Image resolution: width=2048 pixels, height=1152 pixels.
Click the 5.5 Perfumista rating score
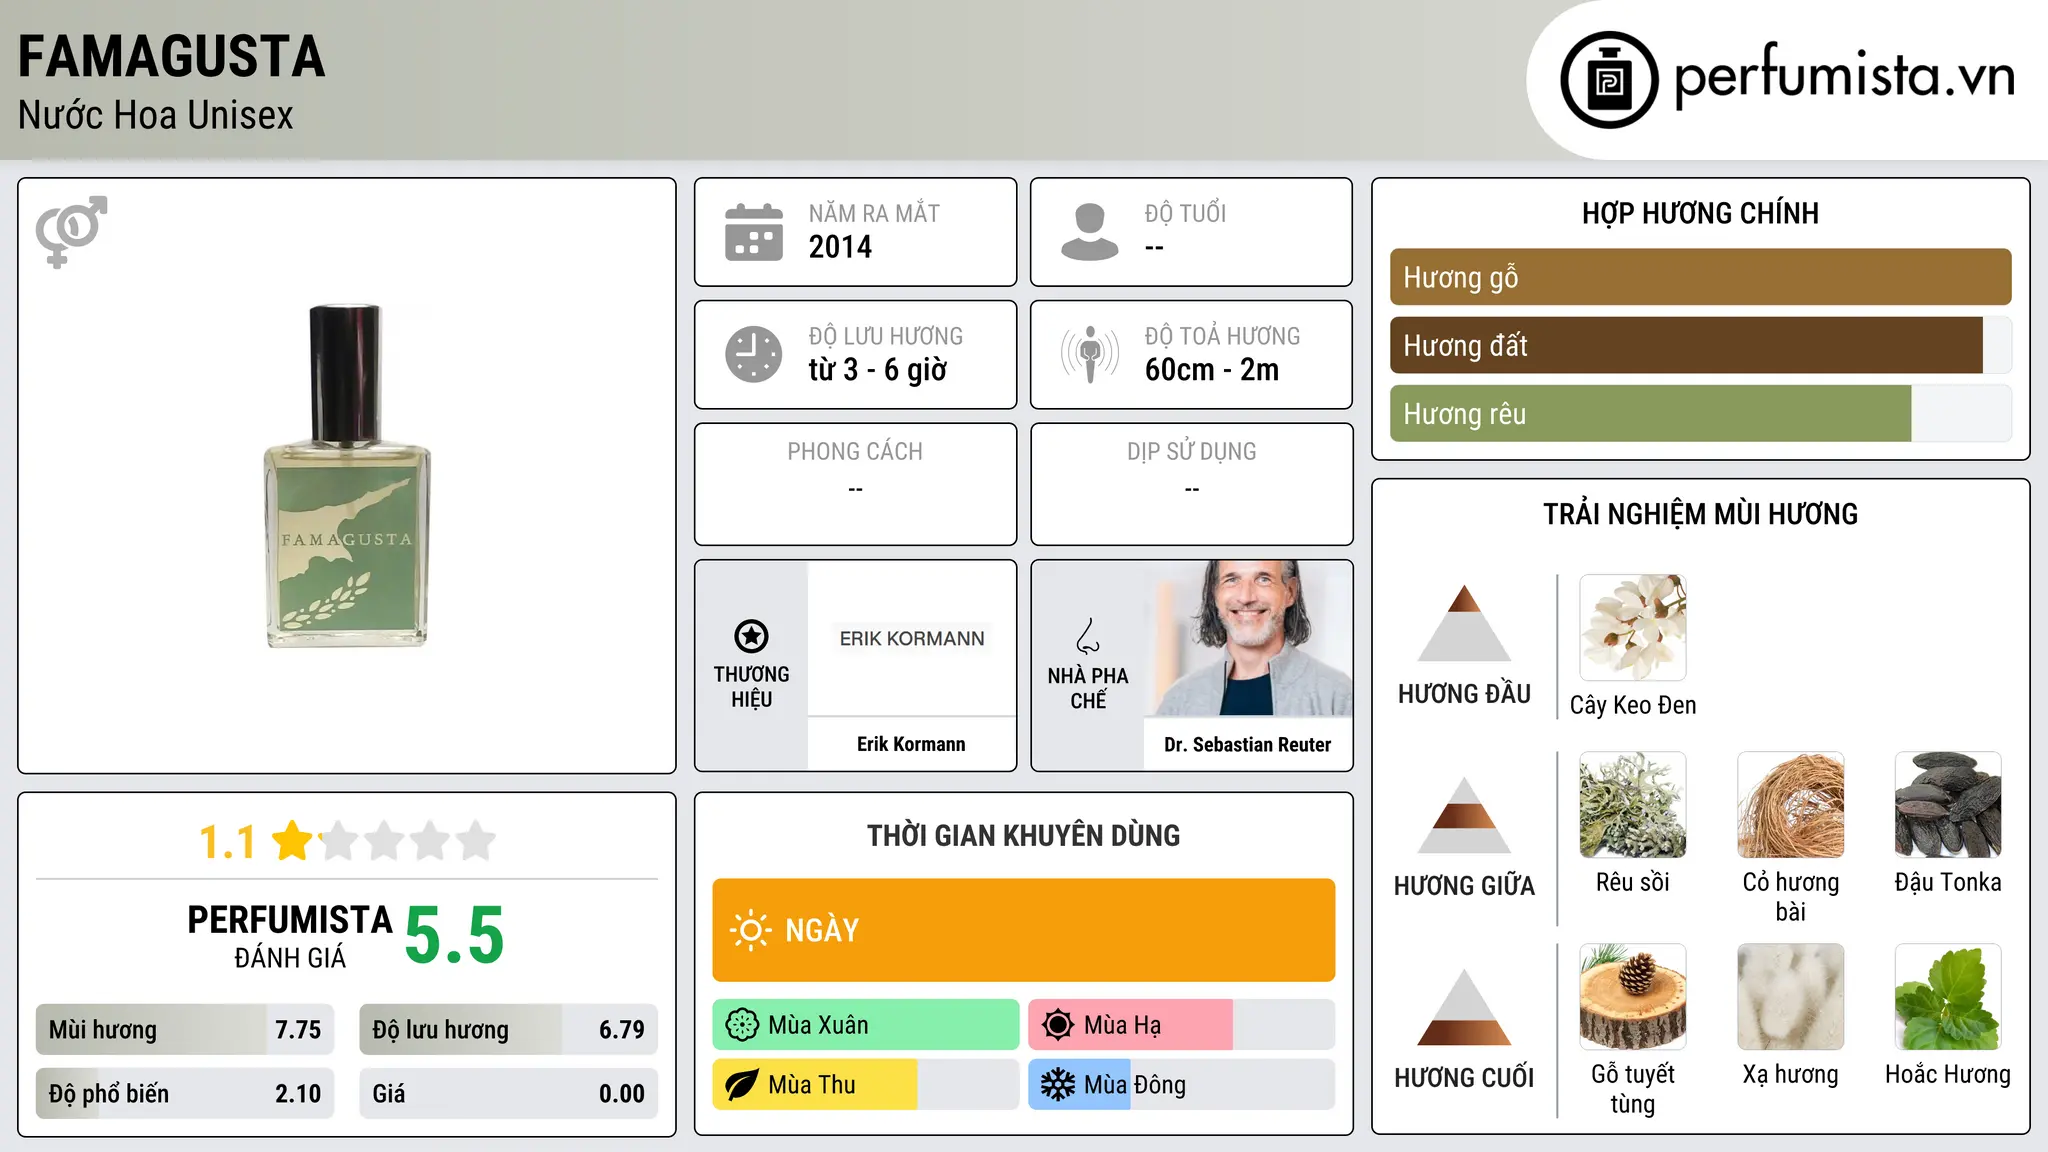coord(455,935)
